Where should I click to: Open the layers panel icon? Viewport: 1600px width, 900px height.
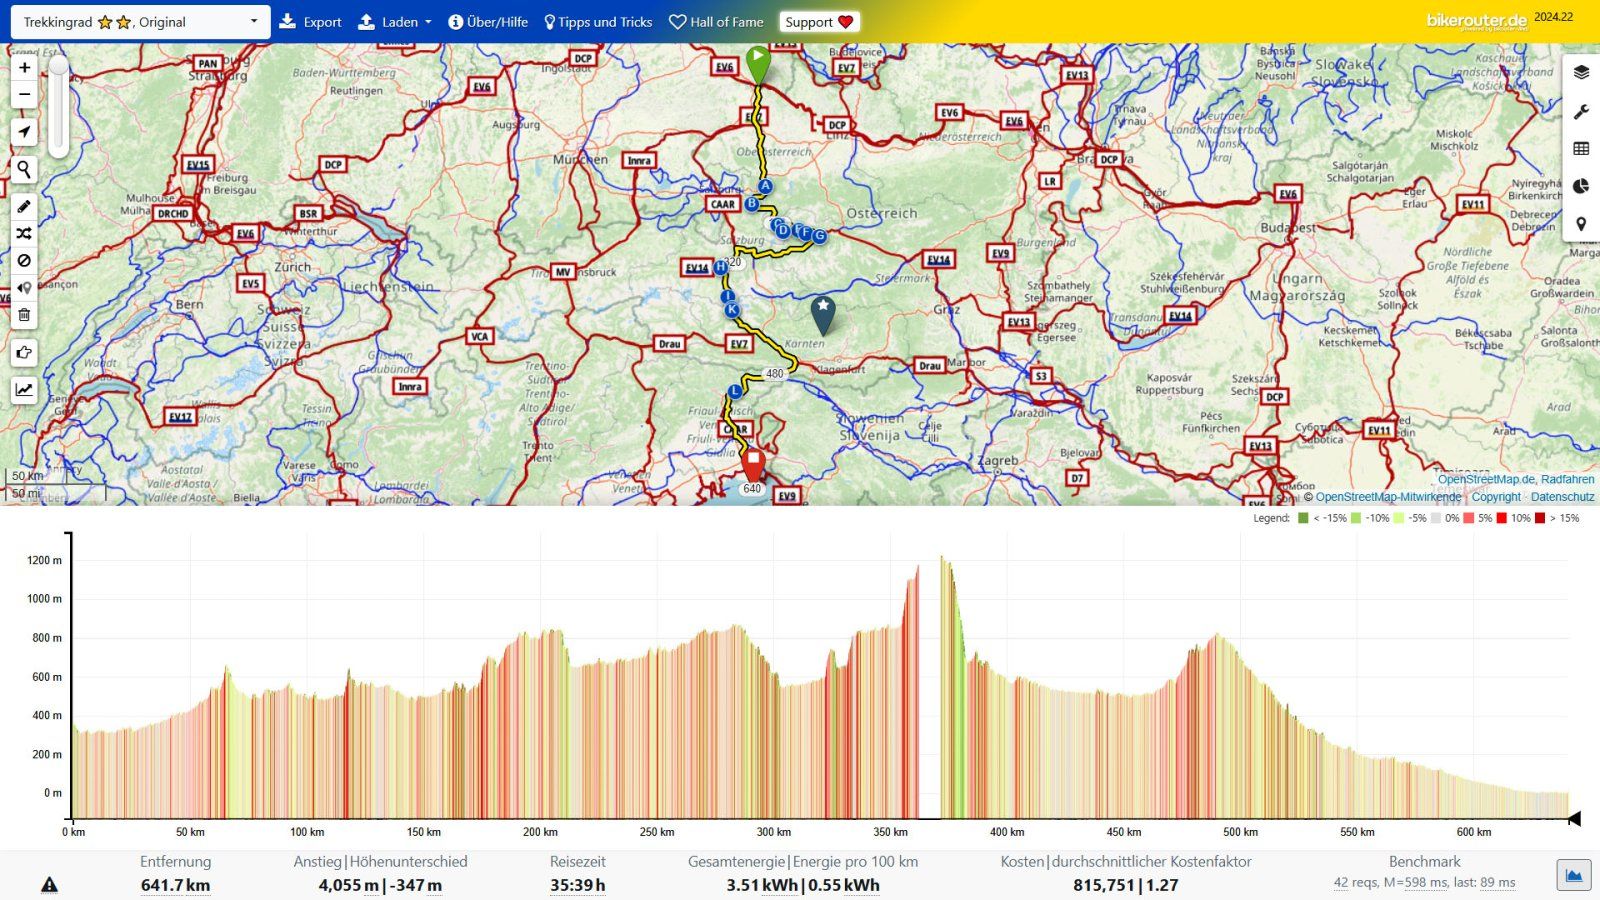click(1581, 72)
